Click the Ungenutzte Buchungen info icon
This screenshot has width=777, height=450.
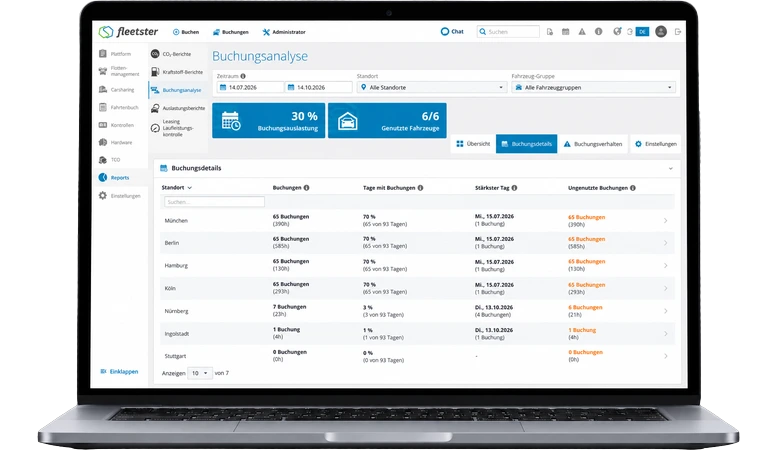coord(633,188)
